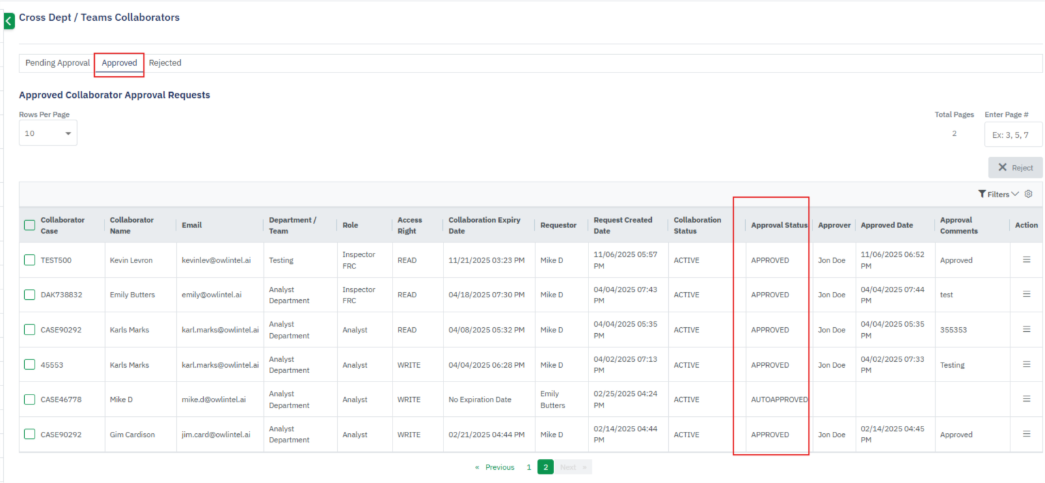Open table settings gear icon
Viewport: 1045px width, 483px height.
pyautogui.click(x=1028, y=194)
